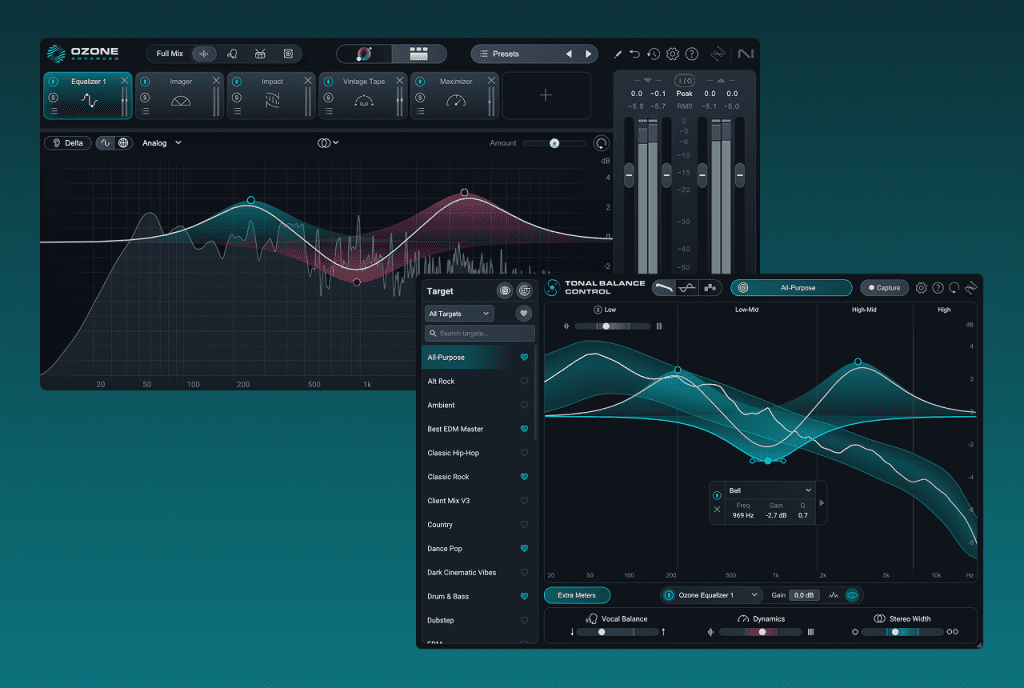Toggle the All-Purpose target favorite heart
This screenshot has height=688, width=1024.
pyautogui.click(x=524, y=357)
